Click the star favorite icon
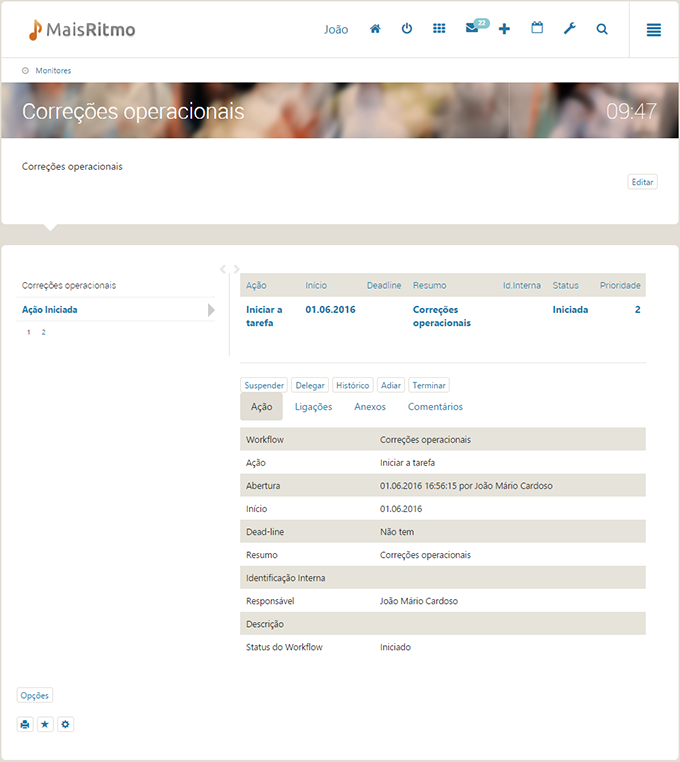The image size is (680, 762). coord(45,725)
